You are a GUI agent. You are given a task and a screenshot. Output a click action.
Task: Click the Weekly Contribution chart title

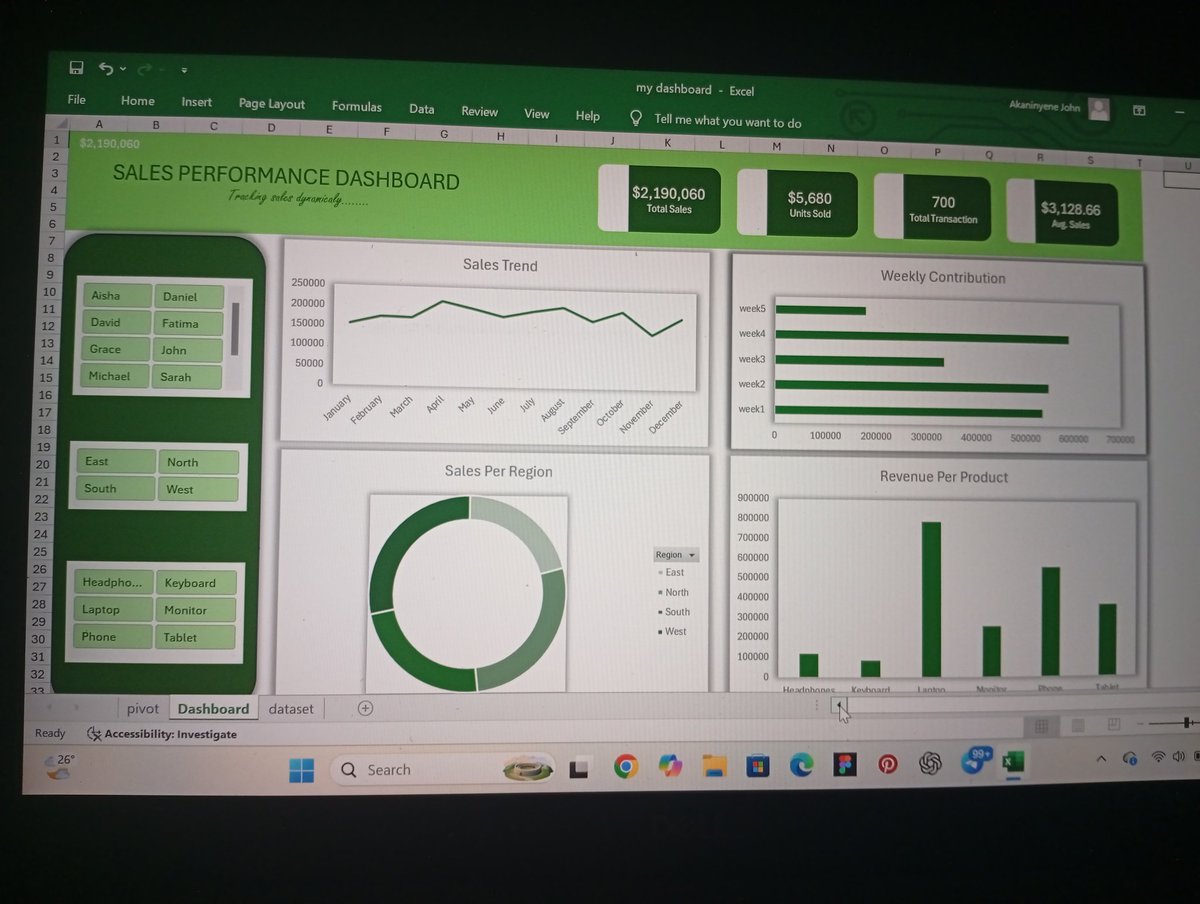943,277
